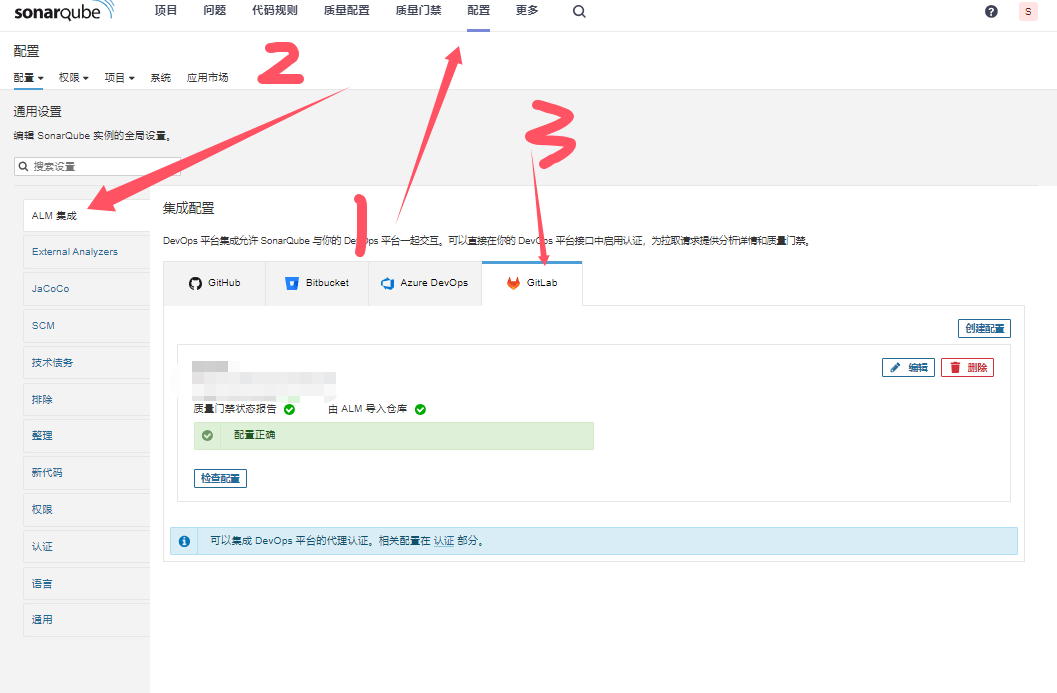Select 认证 in settings sidebar

87,547
